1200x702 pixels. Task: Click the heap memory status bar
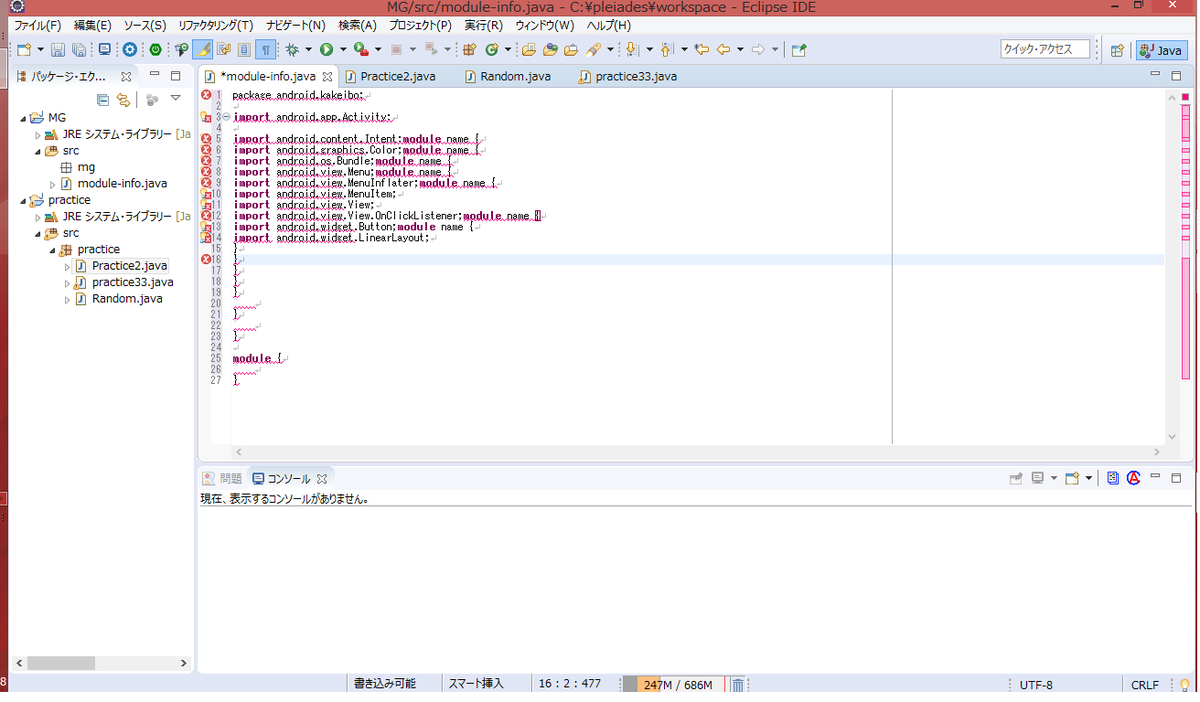point(675,685)
